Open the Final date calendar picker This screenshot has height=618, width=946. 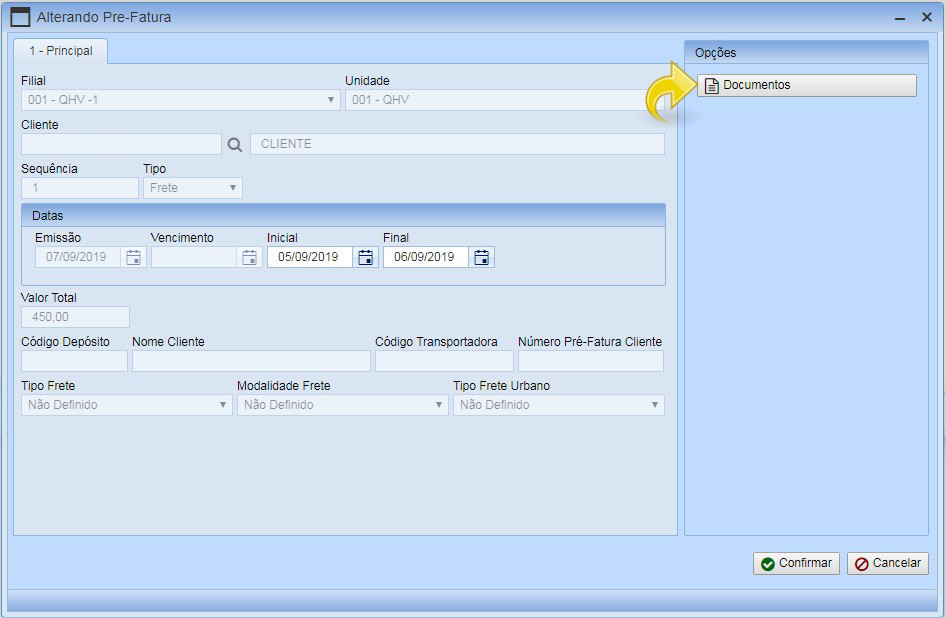pos(482,257)
